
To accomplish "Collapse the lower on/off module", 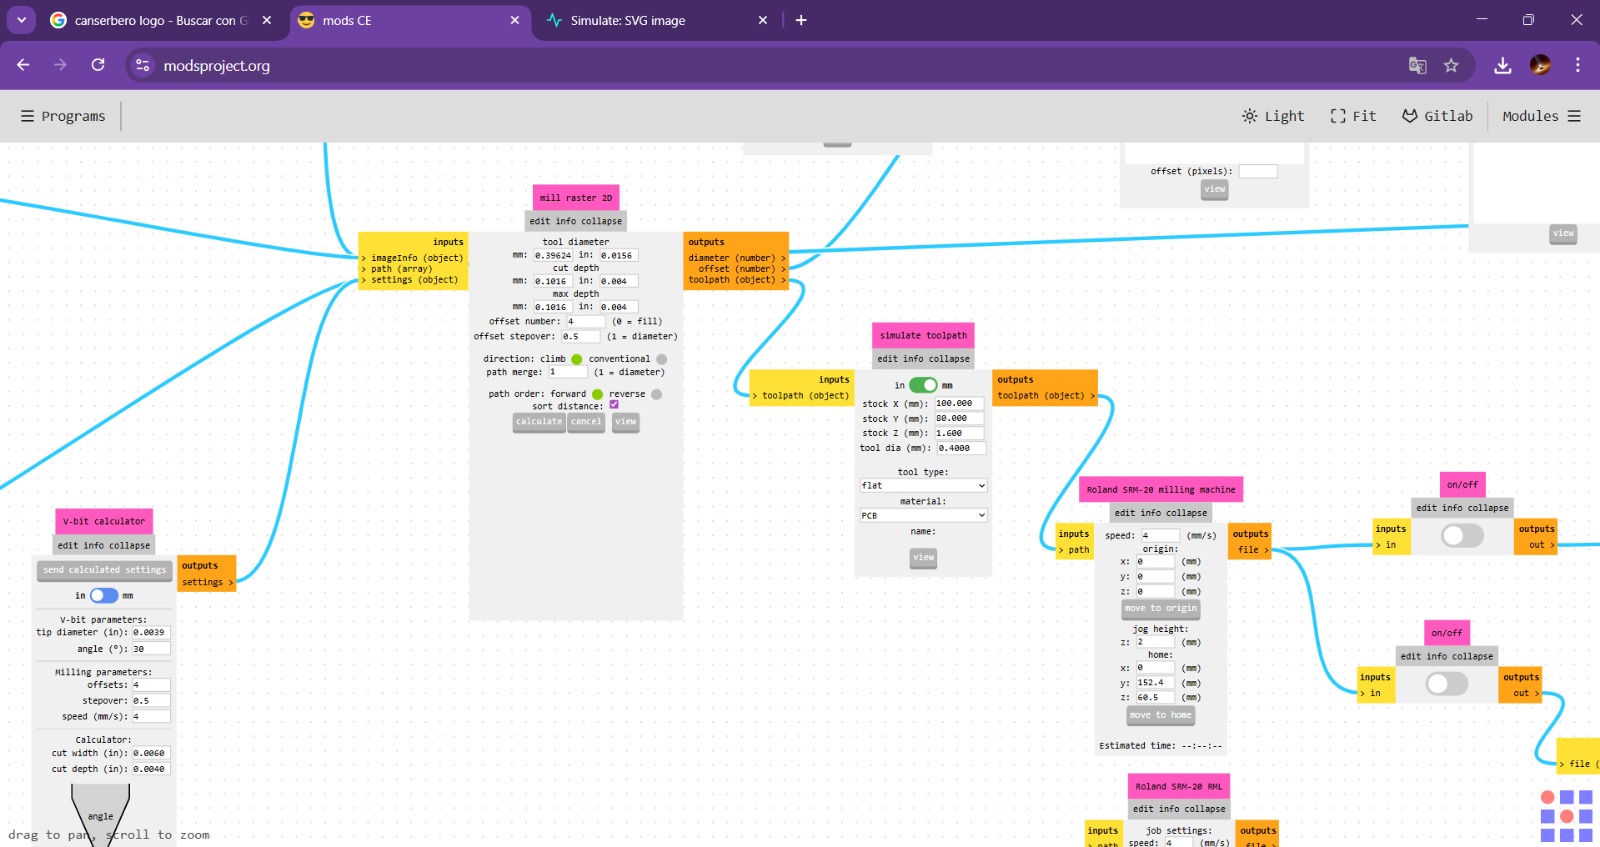I will click(x=1472, y=657).
